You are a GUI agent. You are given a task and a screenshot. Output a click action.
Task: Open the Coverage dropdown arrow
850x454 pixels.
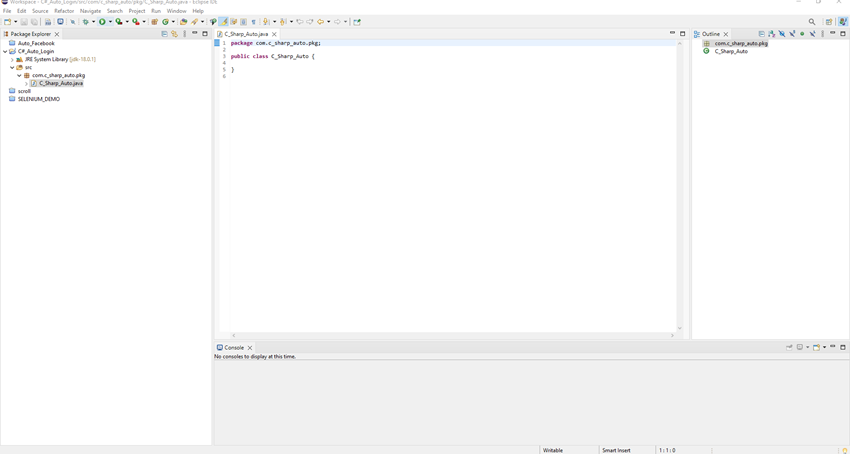pos(127,22)
